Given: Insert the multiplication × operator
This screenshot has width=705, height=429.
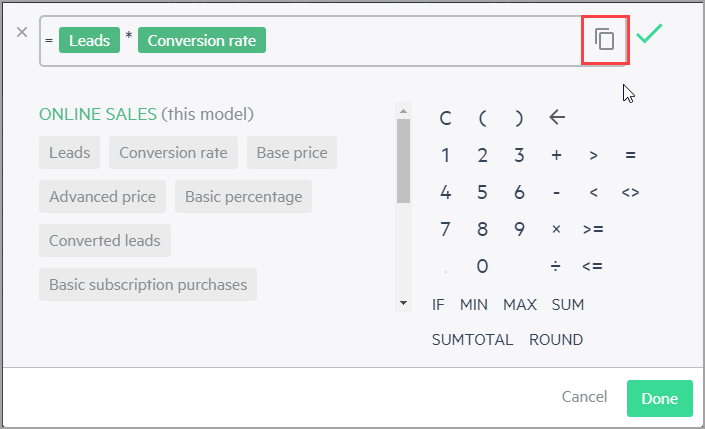Looking at the screenshot, I should [556, 229].
